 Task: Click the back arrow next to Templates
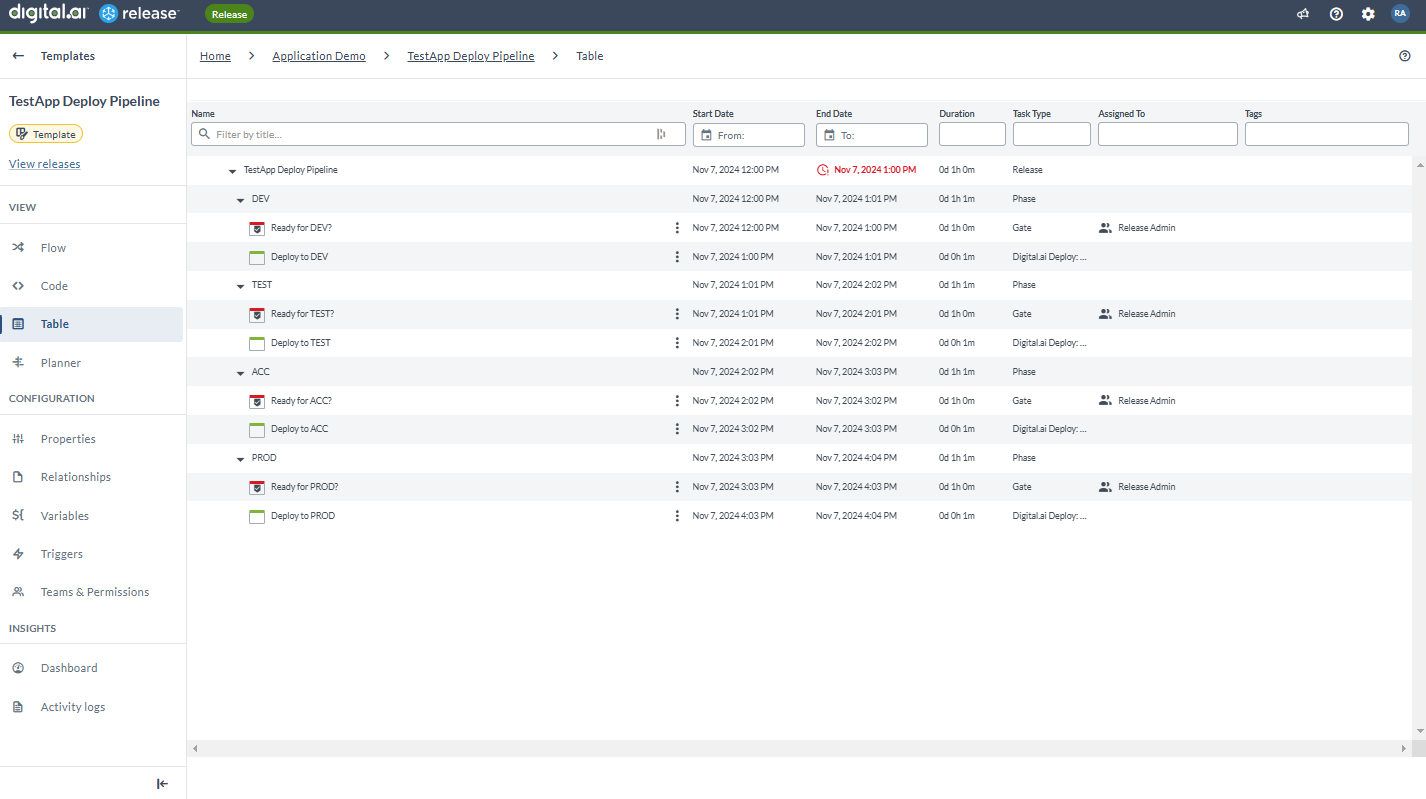[18, 56]
